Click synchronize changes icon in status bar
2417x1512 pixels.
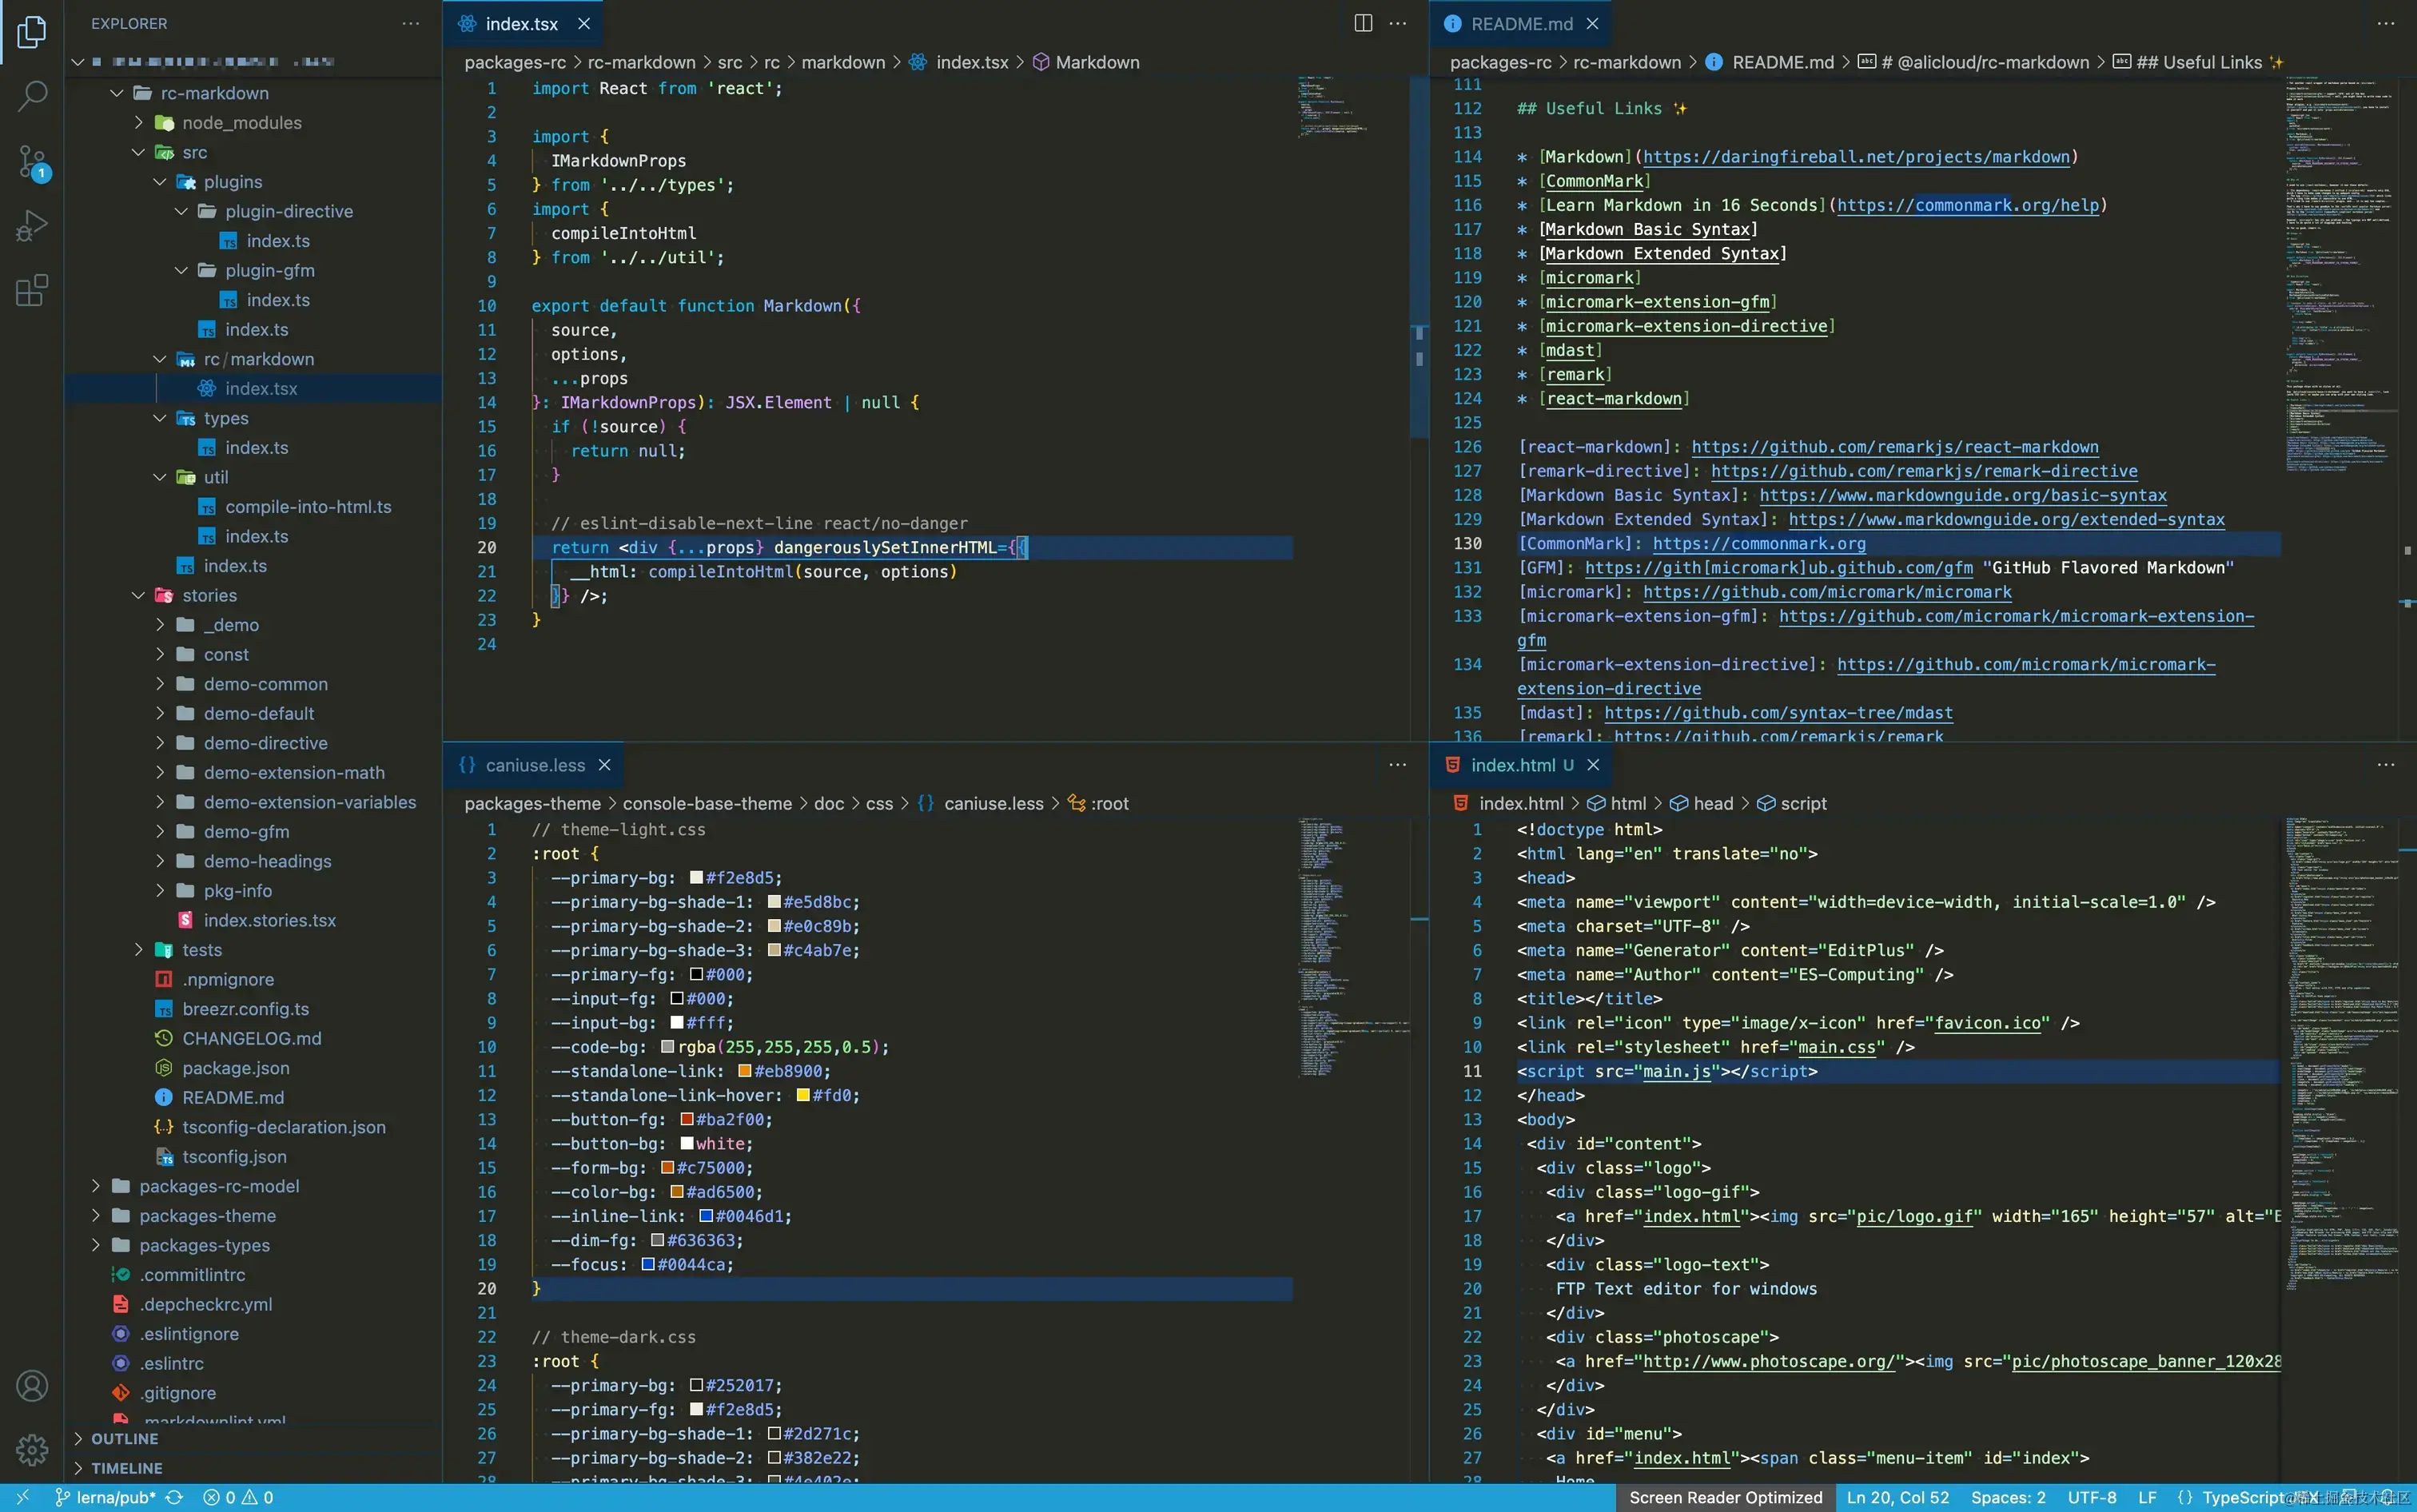pos(174,1497)
